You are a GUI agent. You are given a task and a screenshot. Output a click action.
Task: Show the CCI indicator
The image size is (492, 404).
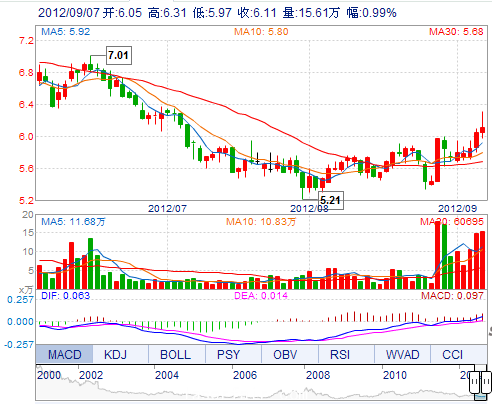click(452, 354)
